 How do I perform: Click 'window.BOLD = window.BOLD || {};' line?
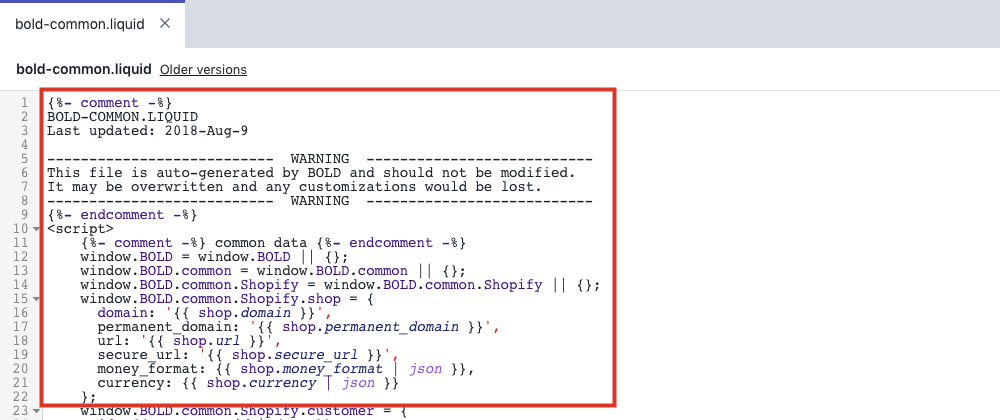(214, 257)
